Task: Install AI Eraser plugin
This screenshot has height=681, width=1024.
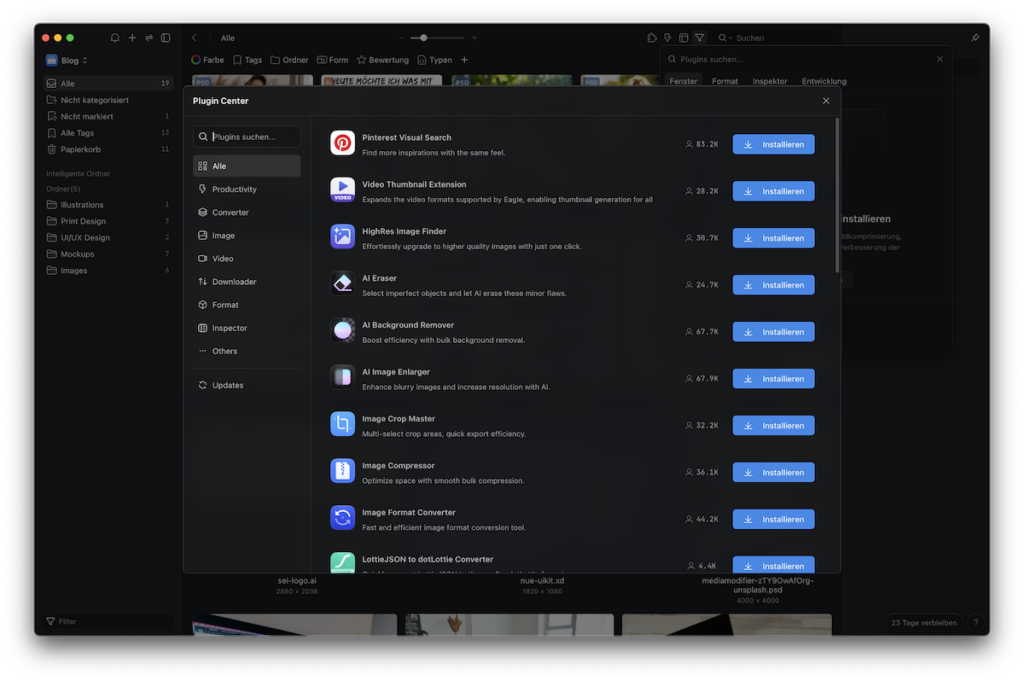Action: click(773, 285)
